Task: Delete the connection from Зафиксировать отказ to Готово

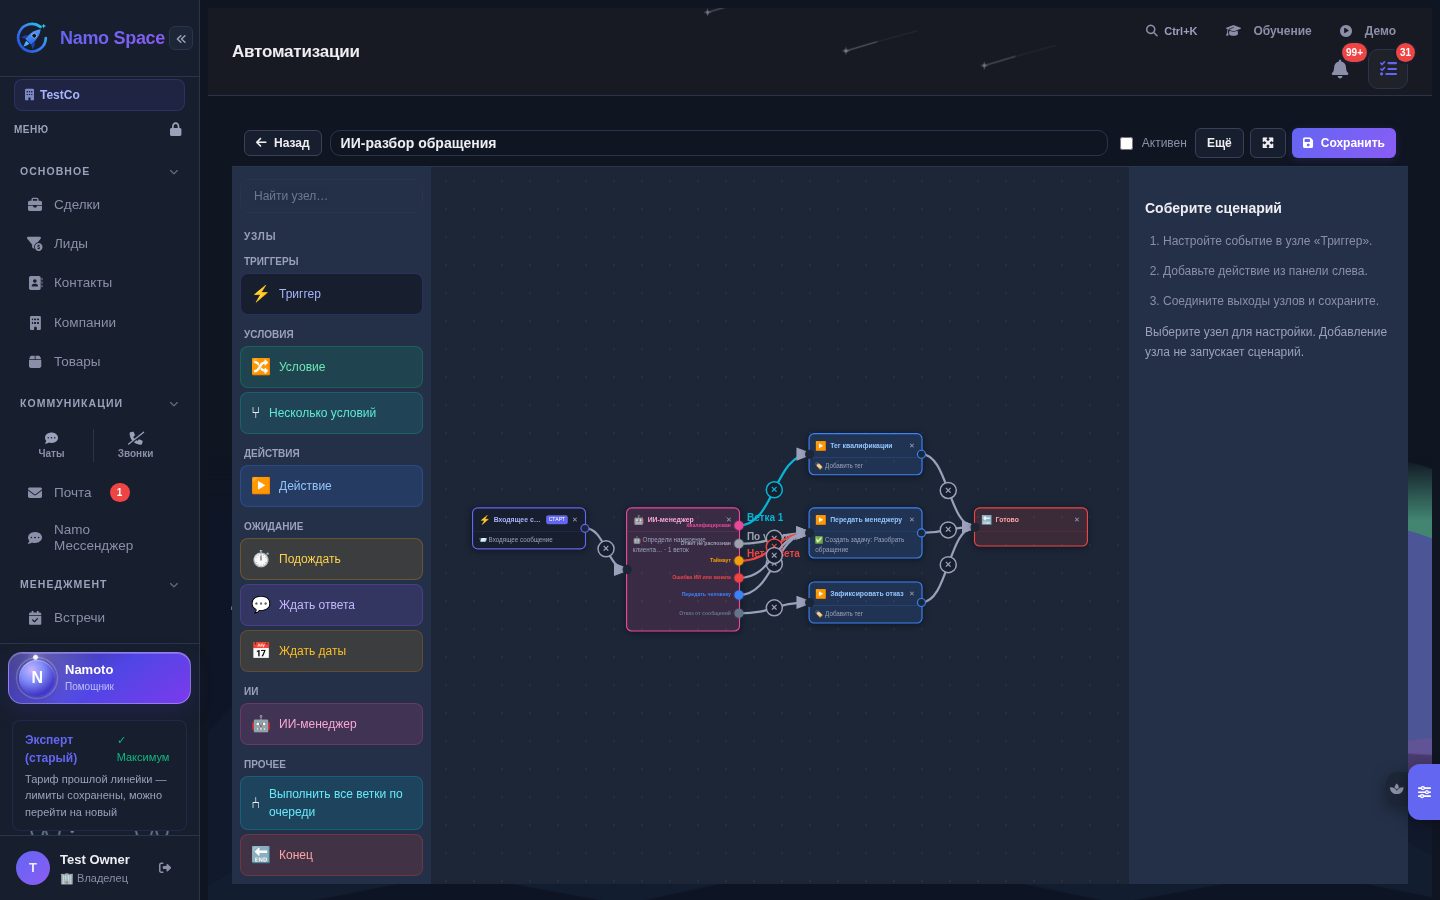Action: coord(948,565)
